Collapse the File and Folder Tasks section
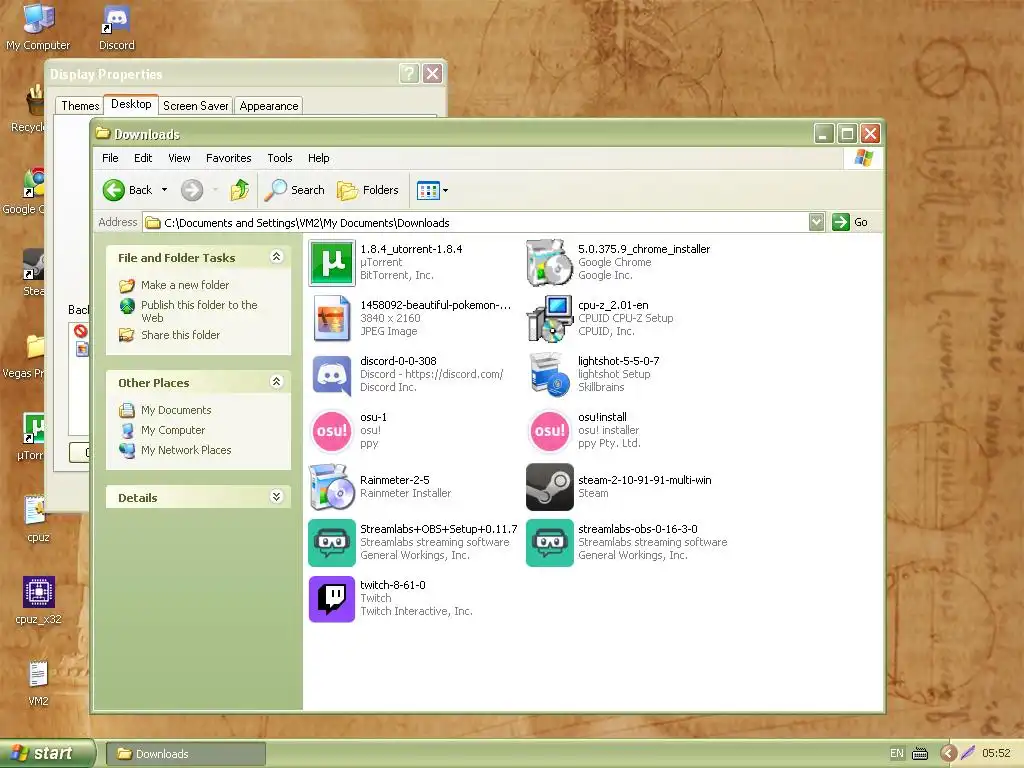Screen dimensions: 1024x768 point(276,257)
